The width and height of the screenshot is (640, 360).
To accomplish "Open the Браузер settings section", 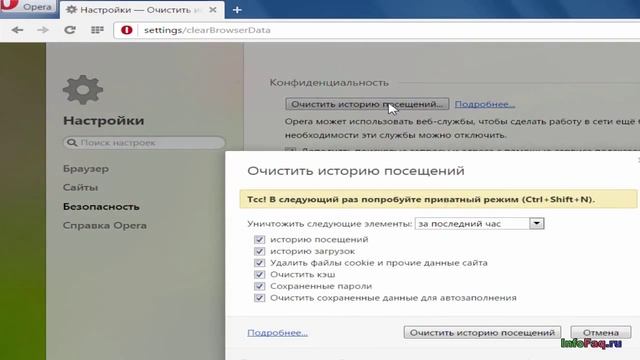I will [86, 169].
